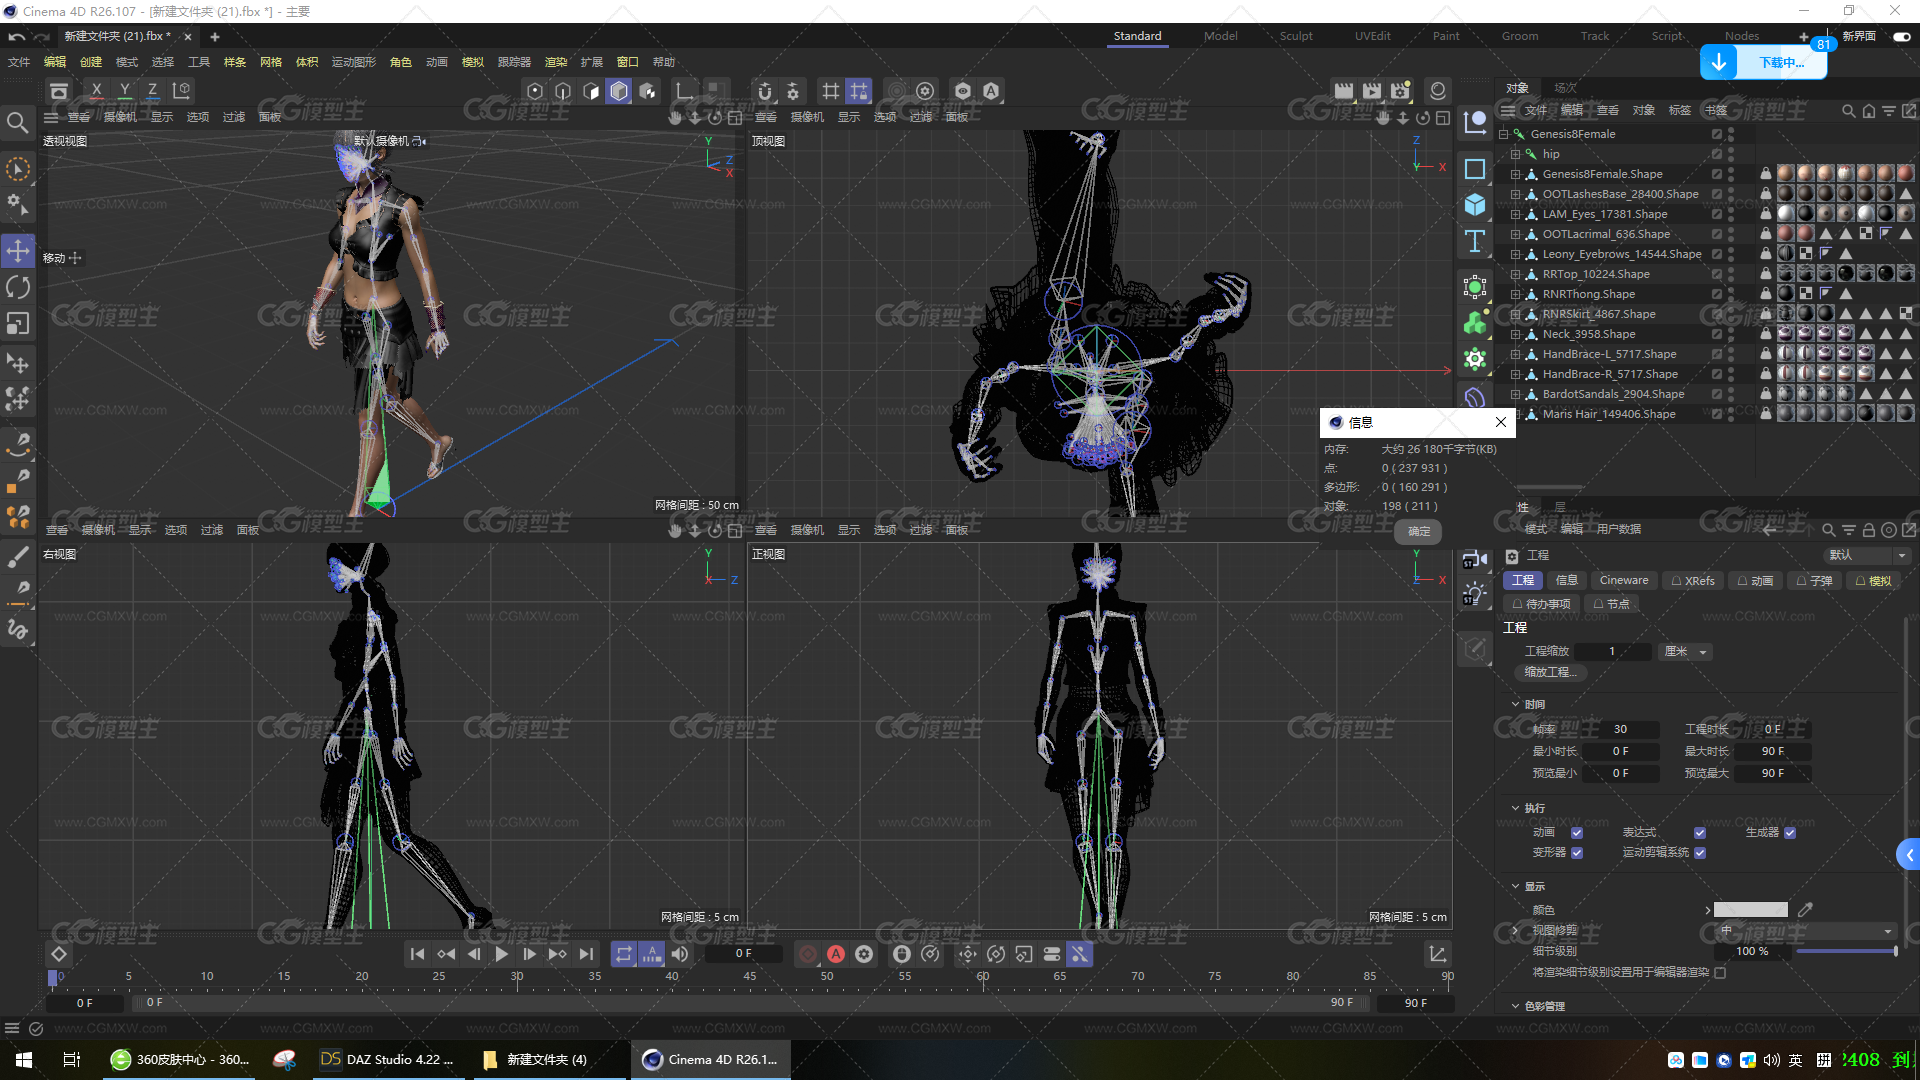The height and width of the screenshot is (1080, 1920).
Task: Expand the hip tree node
Action: click(1515, 154)
